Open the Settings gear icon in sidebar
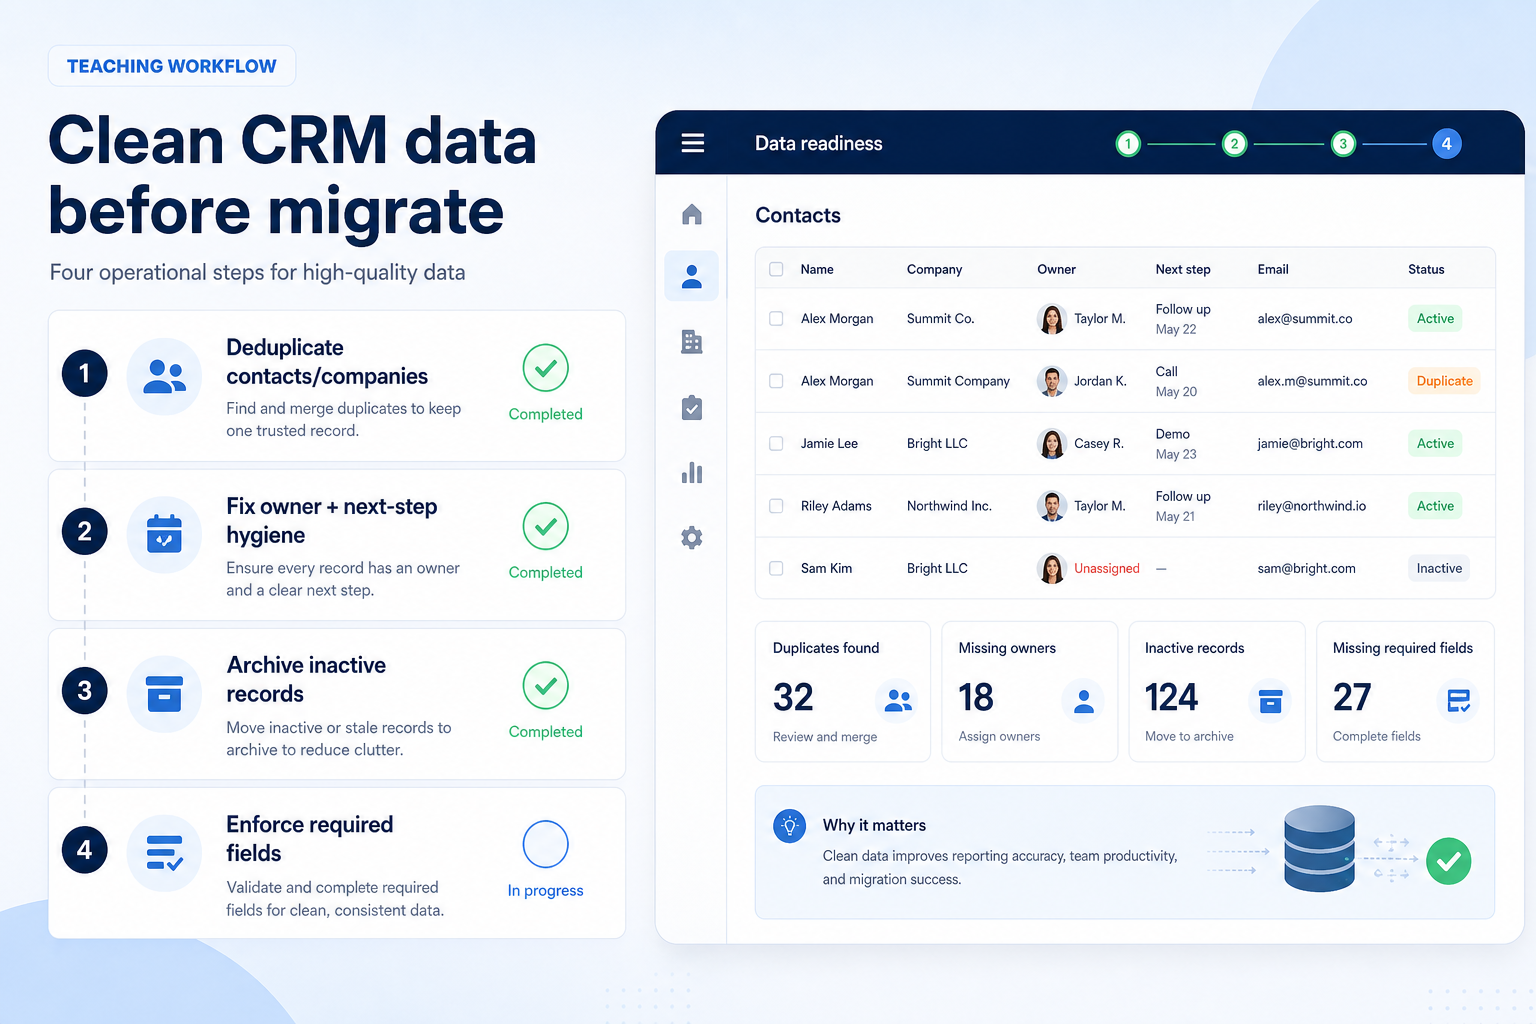The width and height of the screenshot is (1536, 1024). pos(691,537)
